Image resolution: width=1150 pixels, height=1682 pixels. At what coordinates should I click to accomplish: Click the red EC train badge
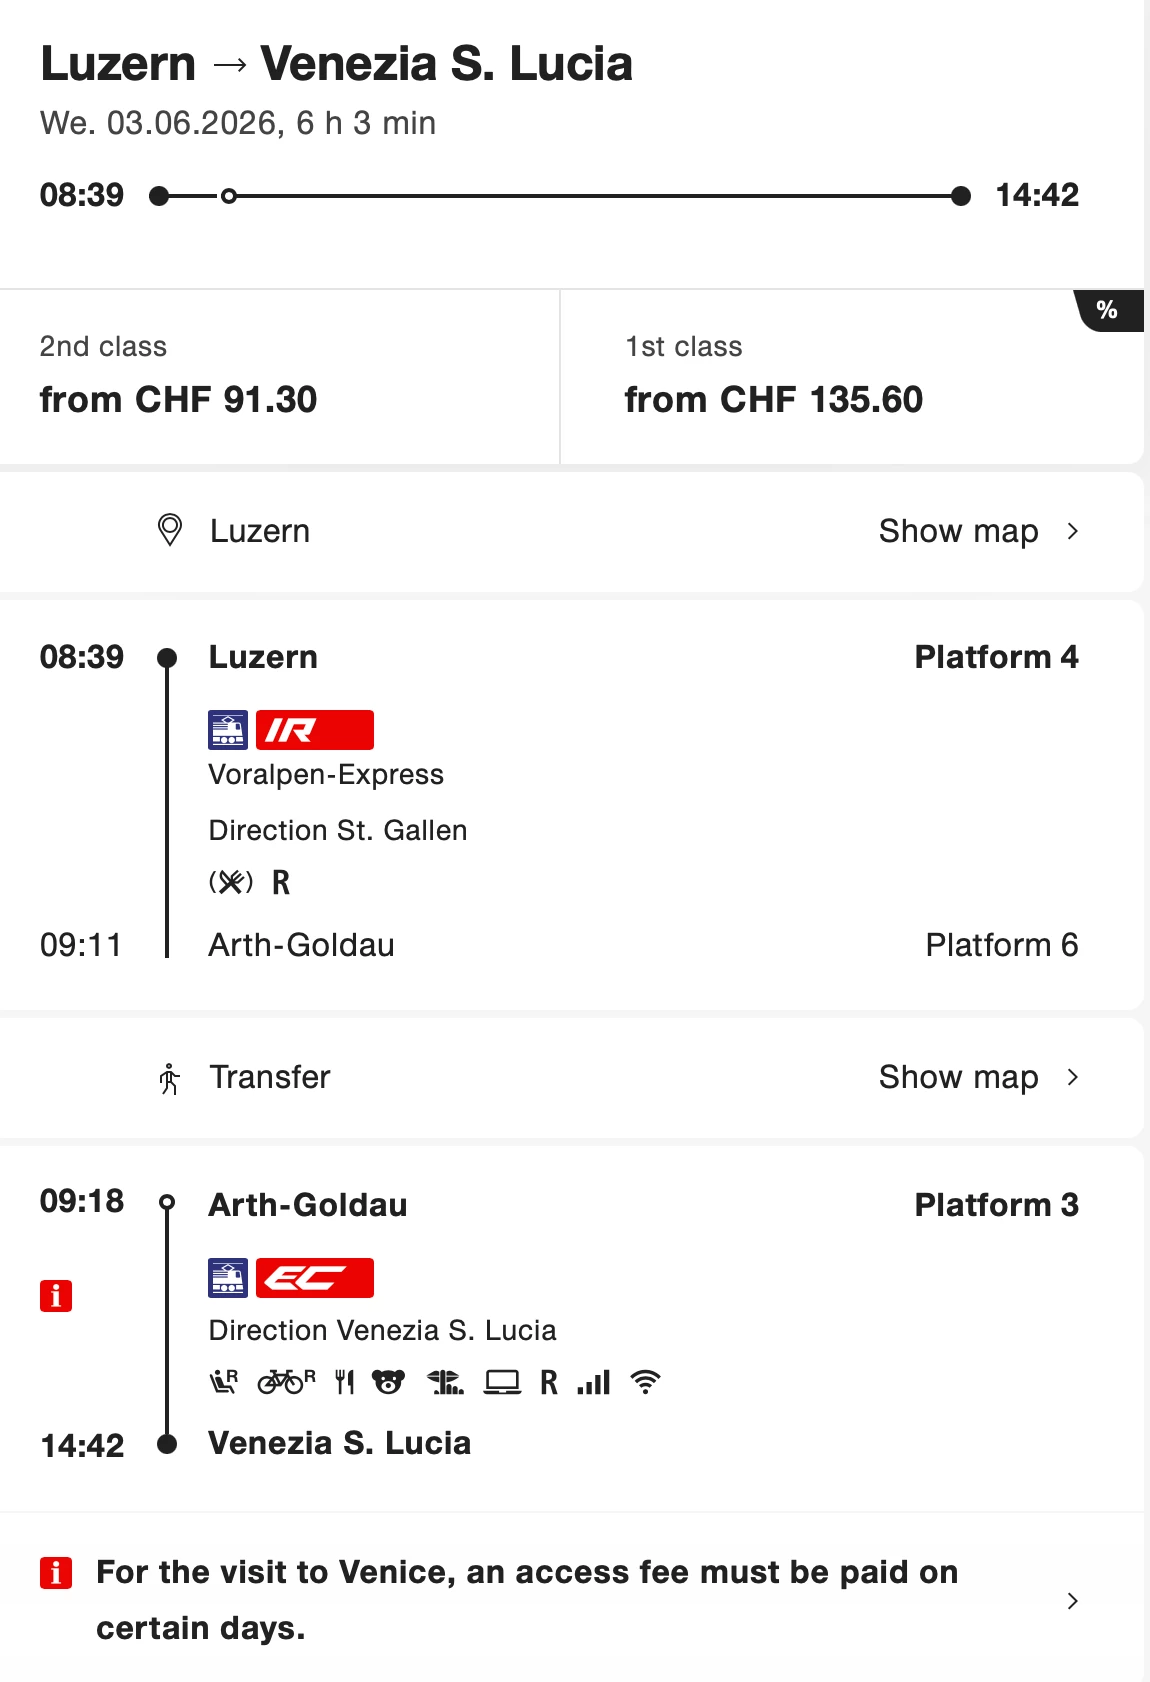pos(314,1278)
